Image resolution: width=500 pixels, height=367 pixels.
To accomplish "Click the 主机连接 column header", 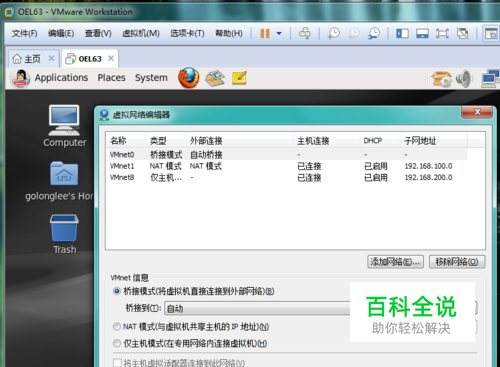I will click(326, 141).
